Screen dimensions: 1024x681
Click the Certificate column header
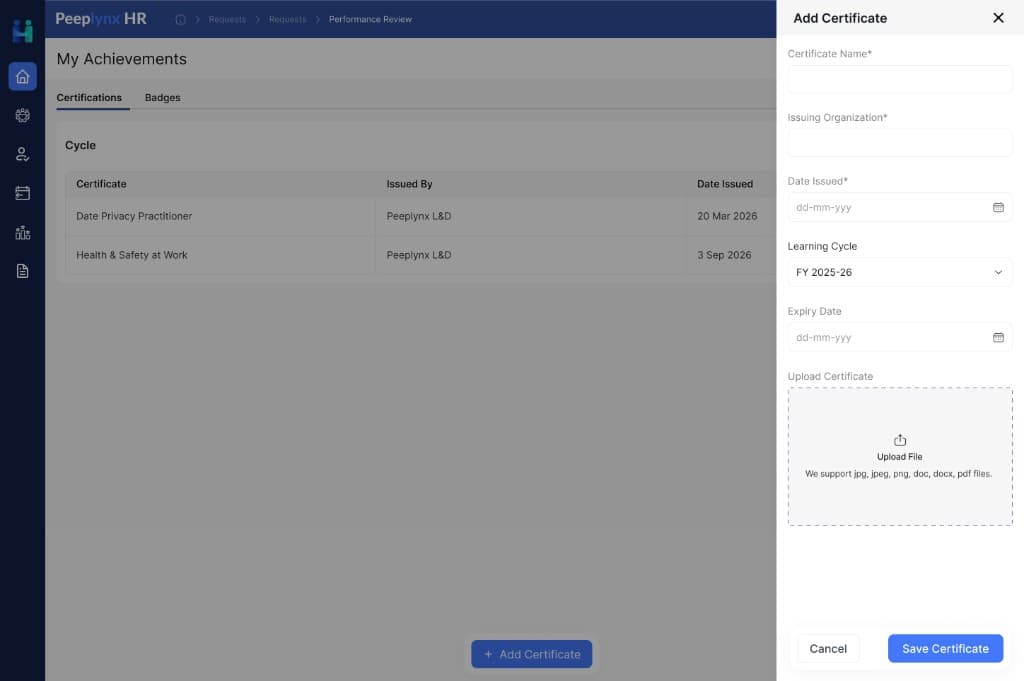pos(101,184)
